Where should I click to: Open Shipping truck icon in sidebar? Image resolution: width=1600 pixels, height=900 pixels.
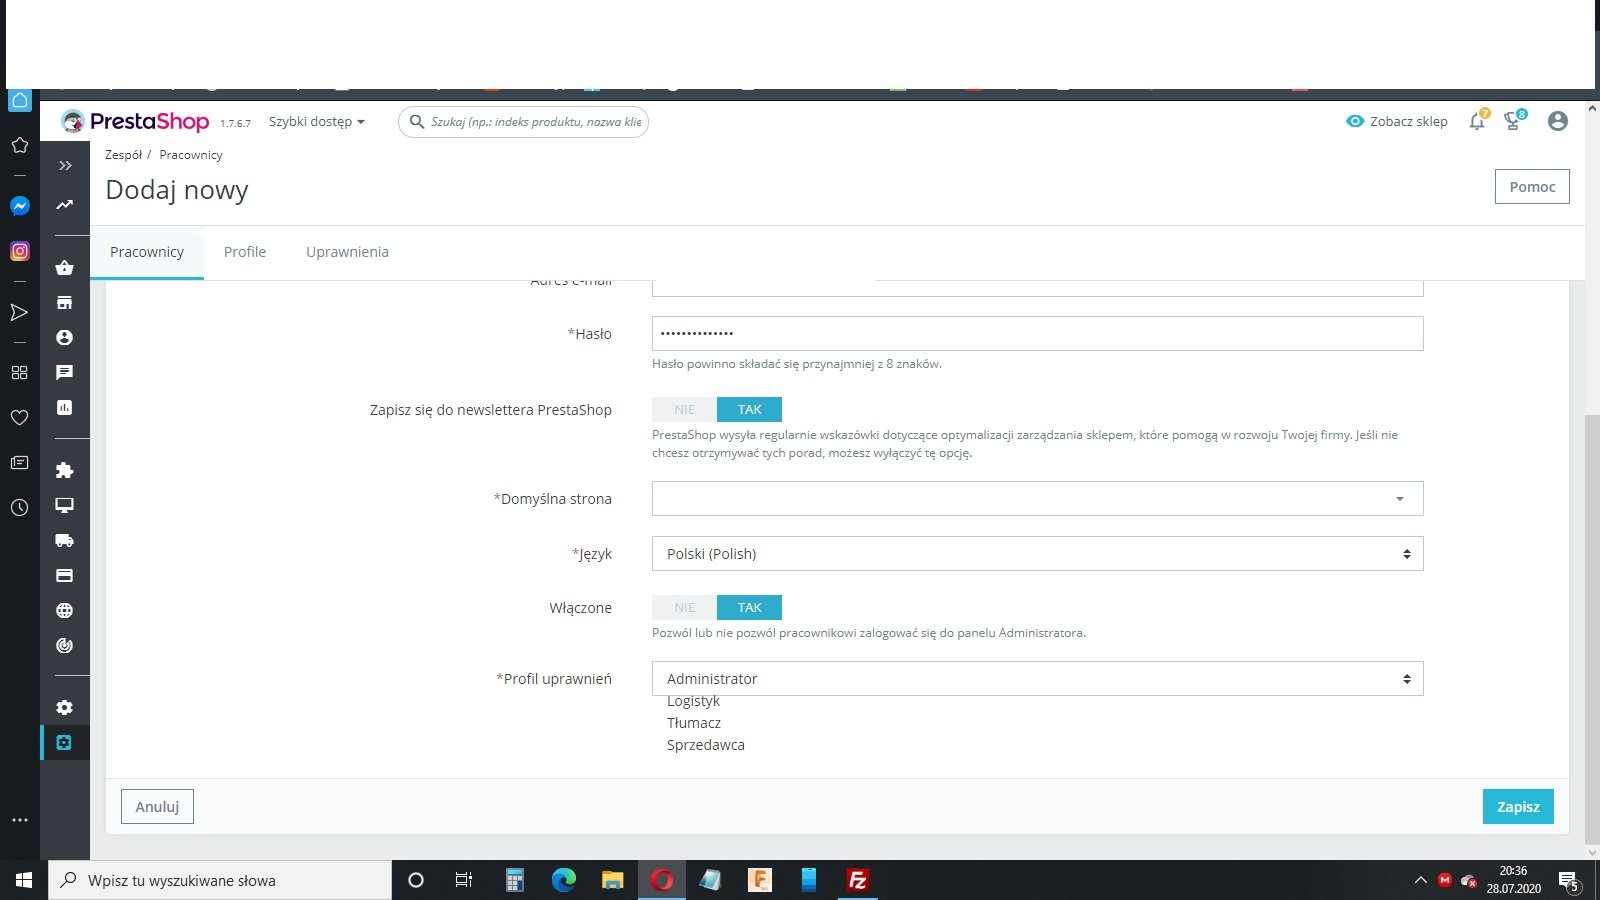65,540
